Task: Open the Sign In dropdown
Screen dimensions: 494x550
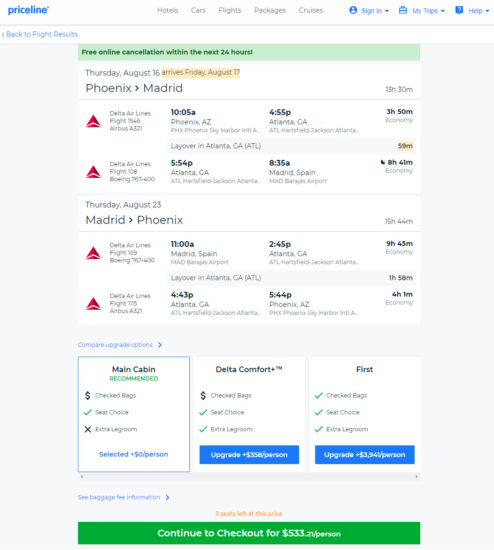Action: point(369,11)
